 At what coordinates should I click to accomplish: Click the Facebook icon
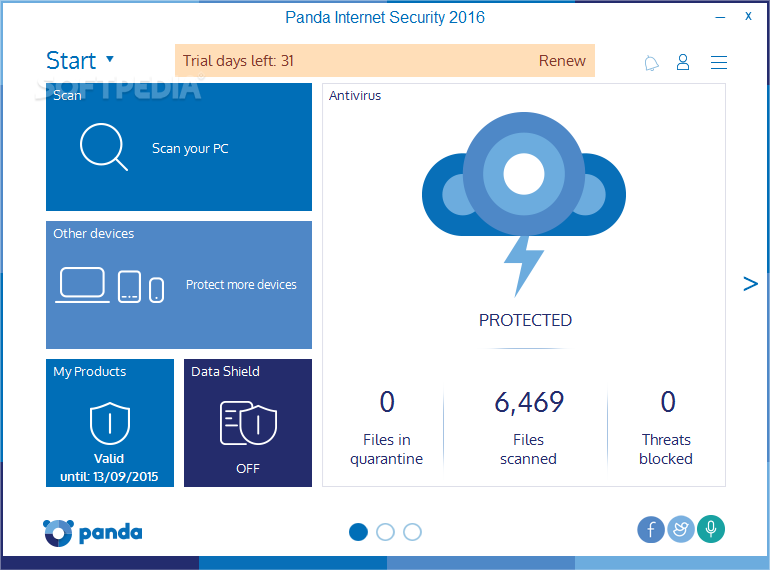point(651,529)
